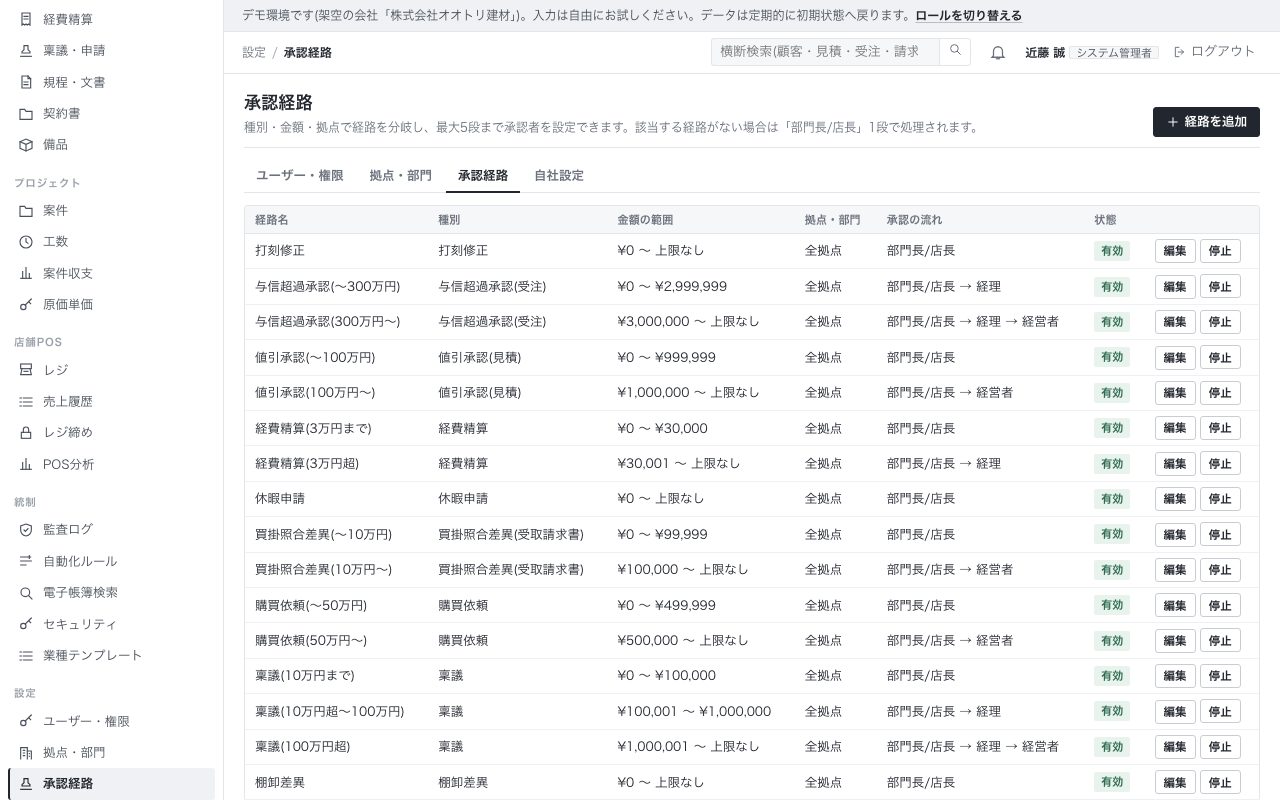Click the 有効 badge for 購買依頼(50万円〜)
This screenshot has height=800, width=1280.
tap(1112, 641)
